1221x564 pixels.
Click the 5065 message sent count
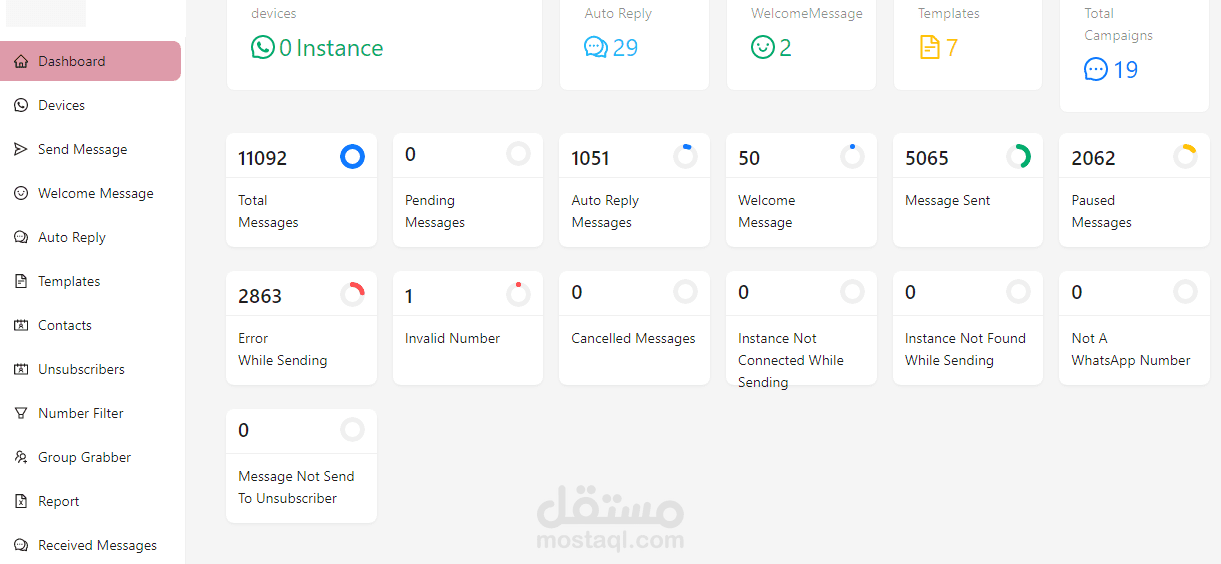click(927, 158)
